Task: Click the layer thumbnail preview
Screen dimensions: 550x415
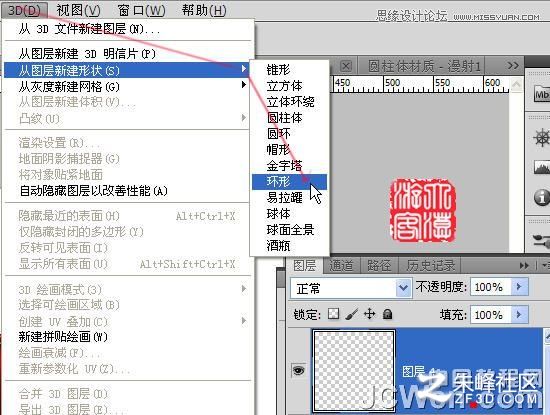Action: (x=354, y=370)
